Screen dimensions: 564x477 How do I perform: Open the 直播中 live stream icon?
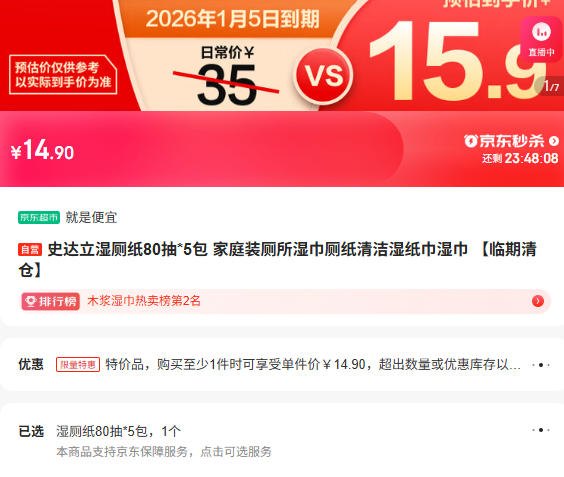pos(542,39)
